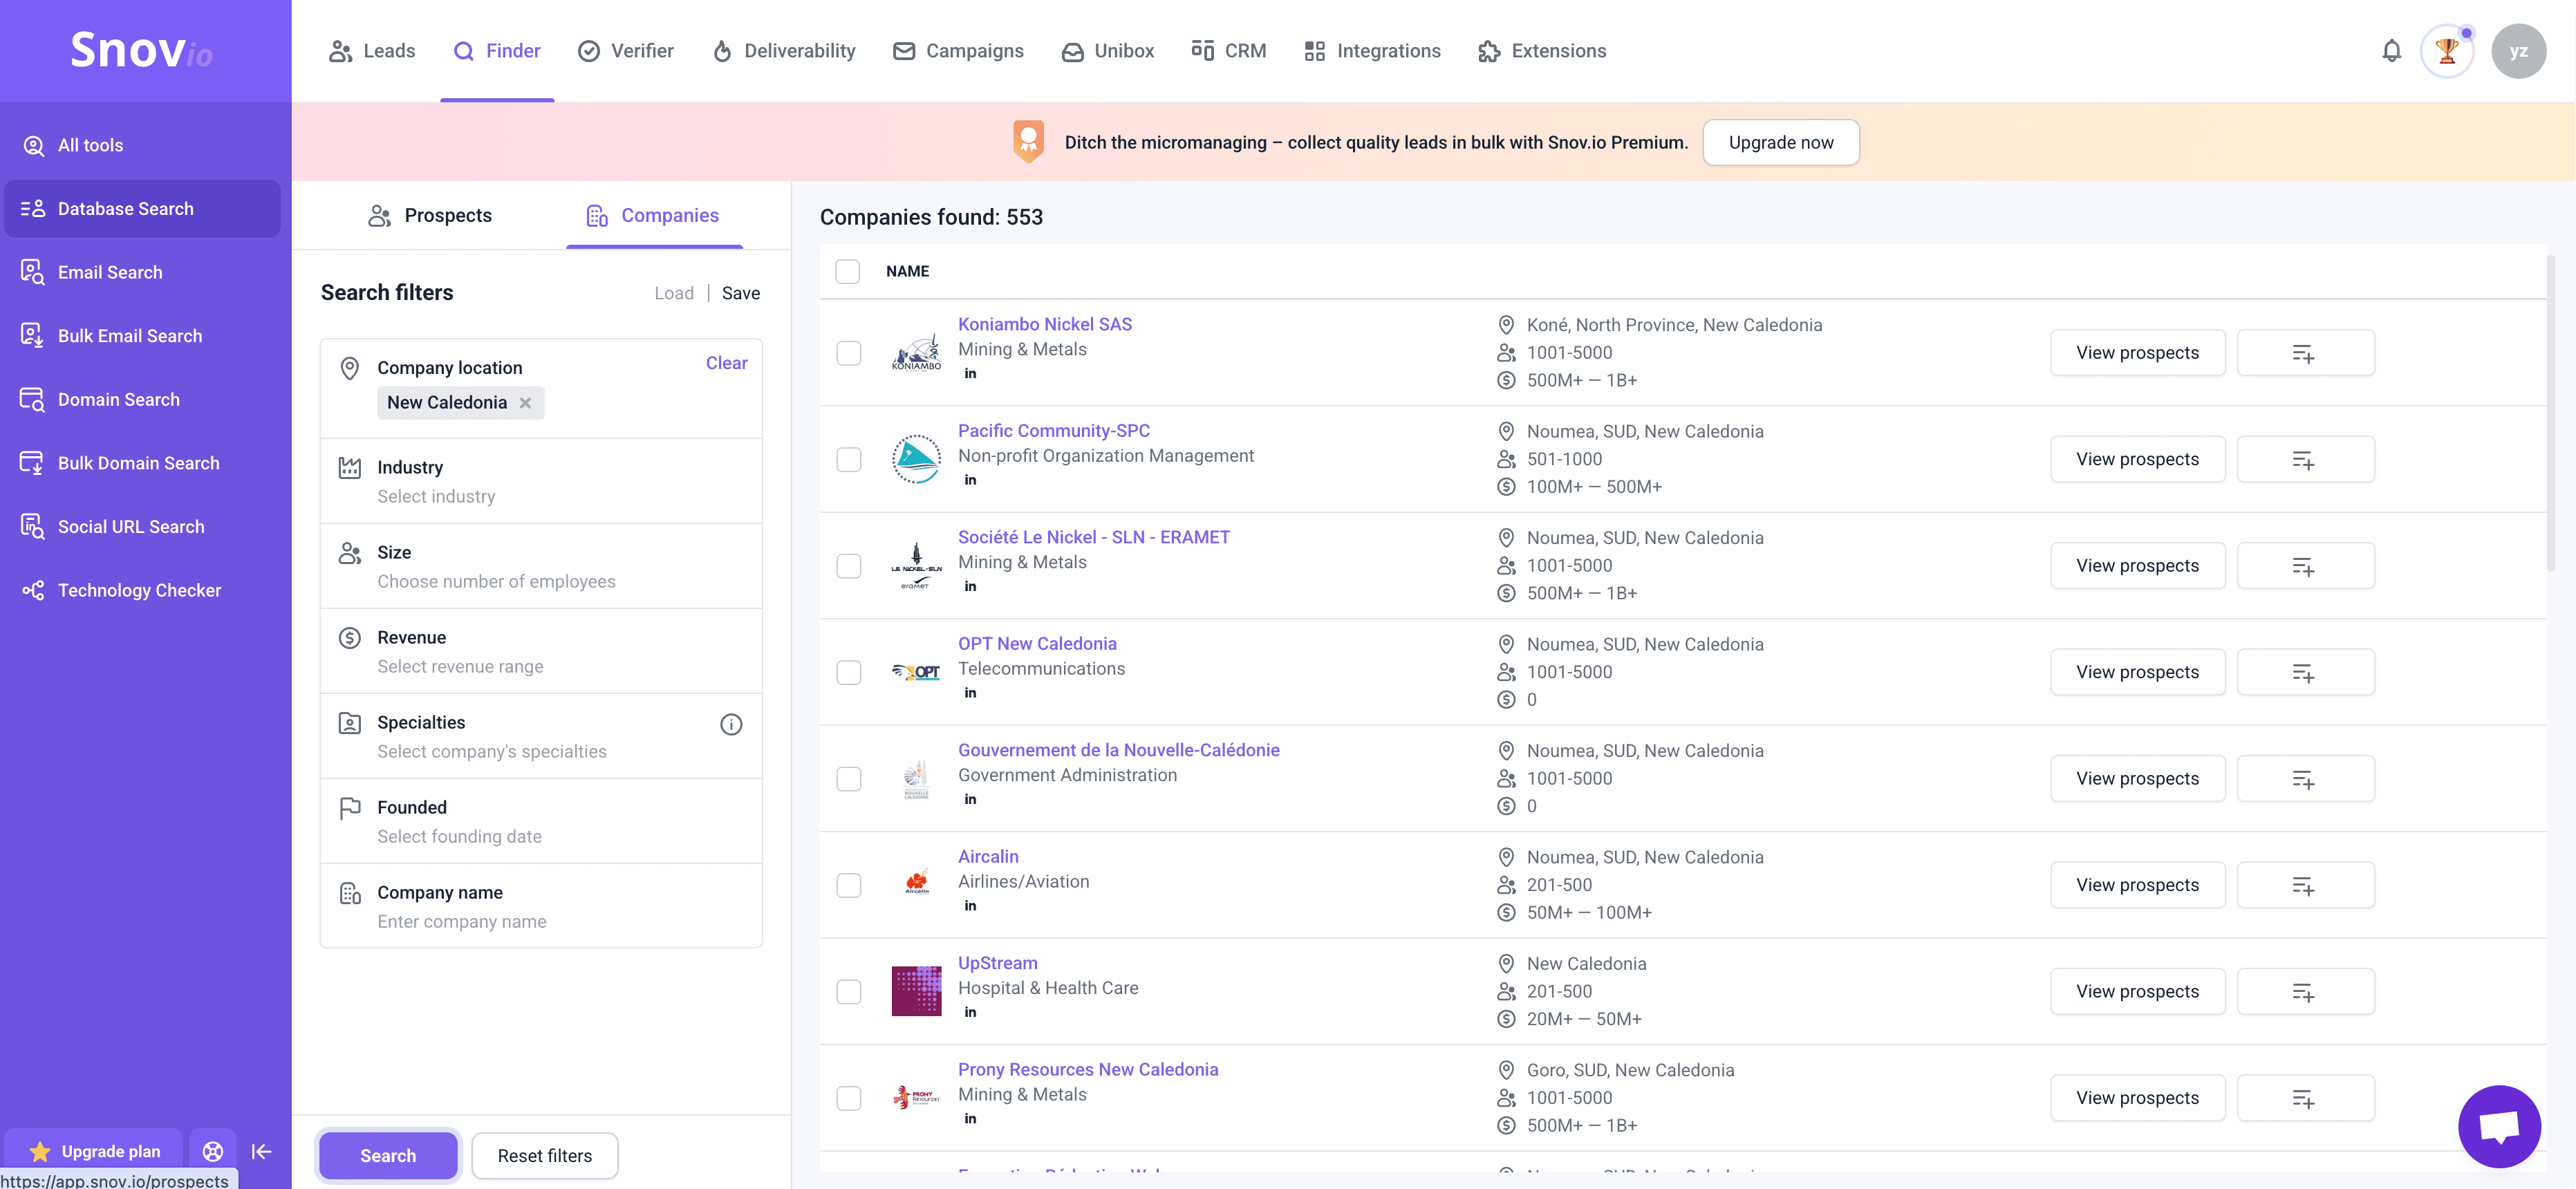
Task: Open the Social URL Search tool
Action: pos(131,526)
